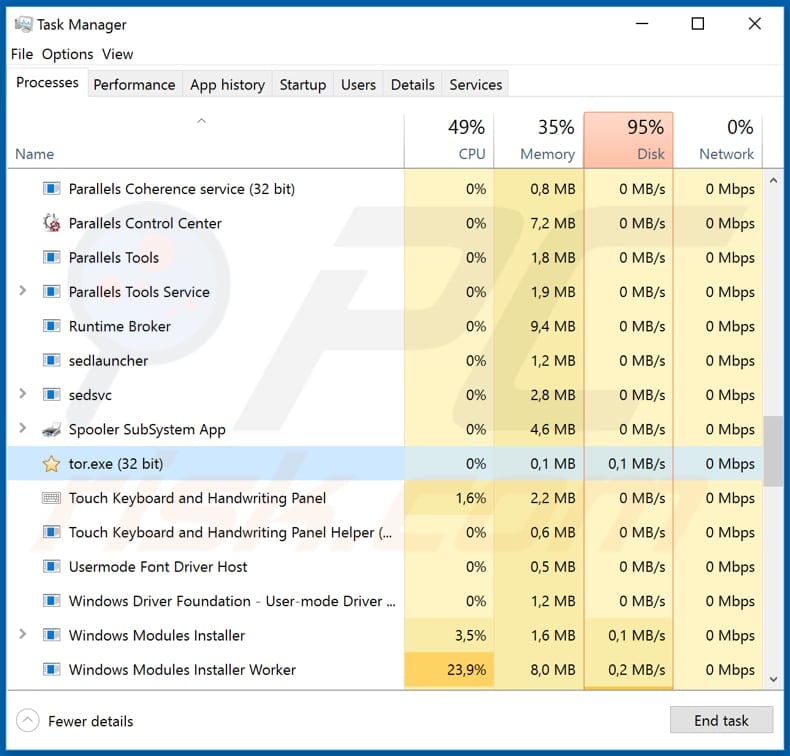
Task: Switch to the Performance tab
Action: coord(134,85)
